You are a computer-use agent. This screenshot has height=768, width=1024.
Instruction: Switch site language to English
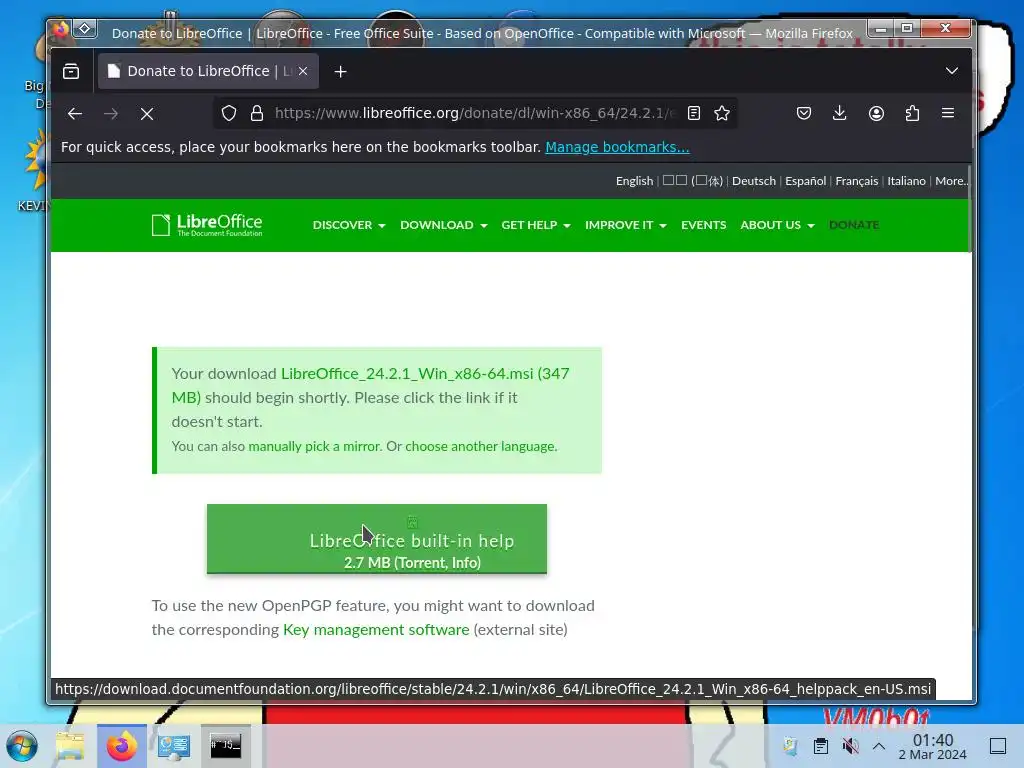pyautogui.click(x=634, y=181)
